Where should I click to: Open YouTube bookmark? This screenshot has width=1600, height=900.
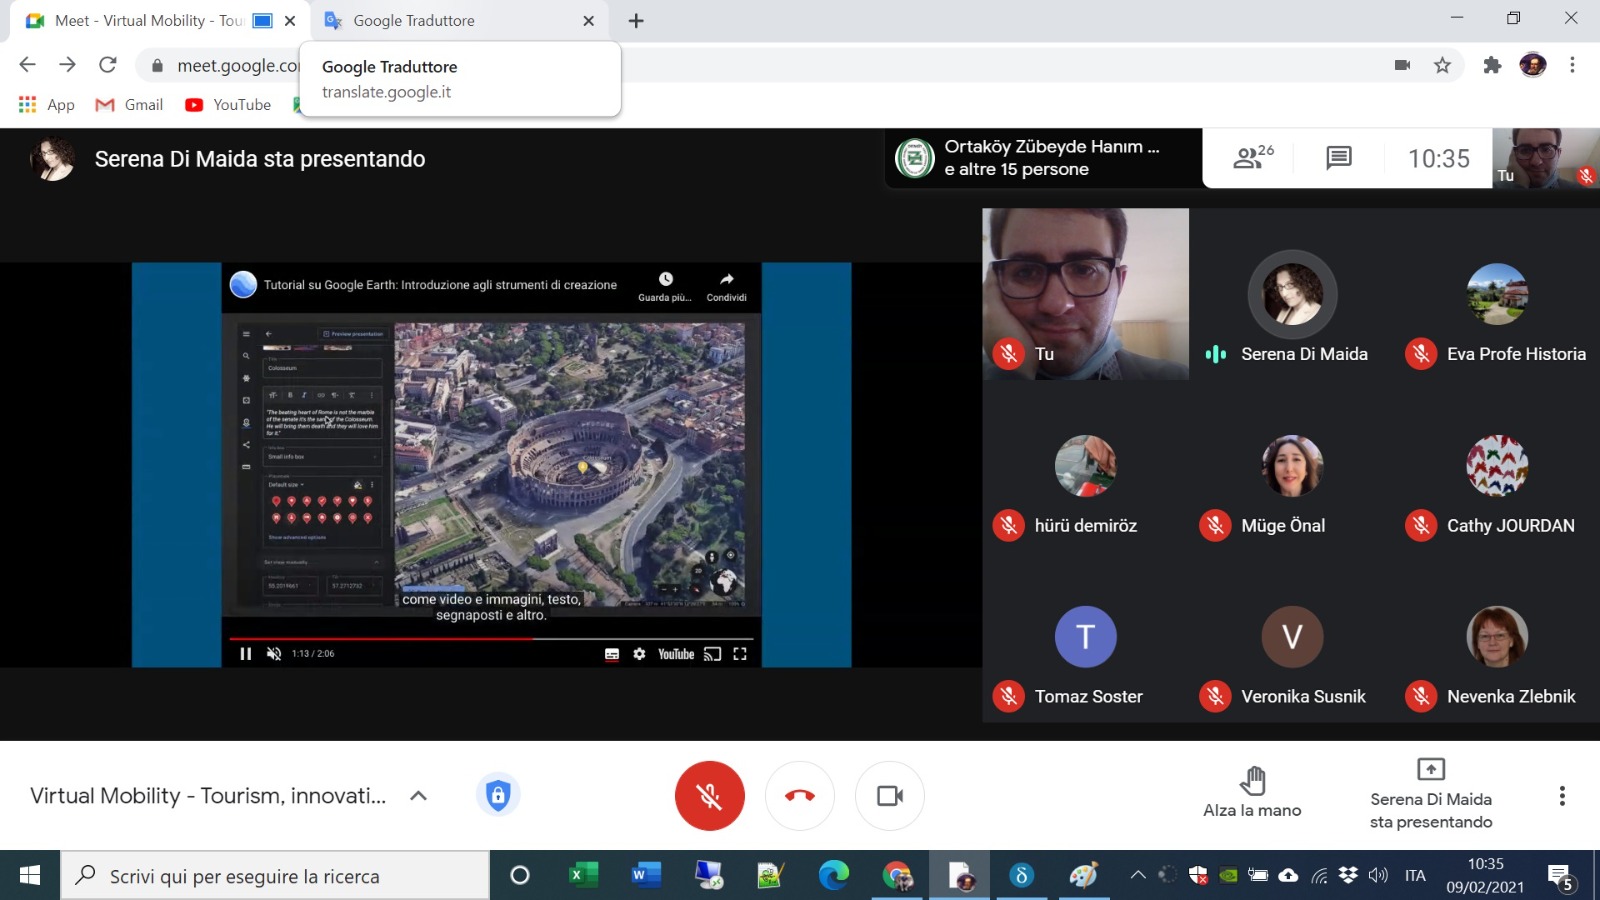[x=228, y=104]
